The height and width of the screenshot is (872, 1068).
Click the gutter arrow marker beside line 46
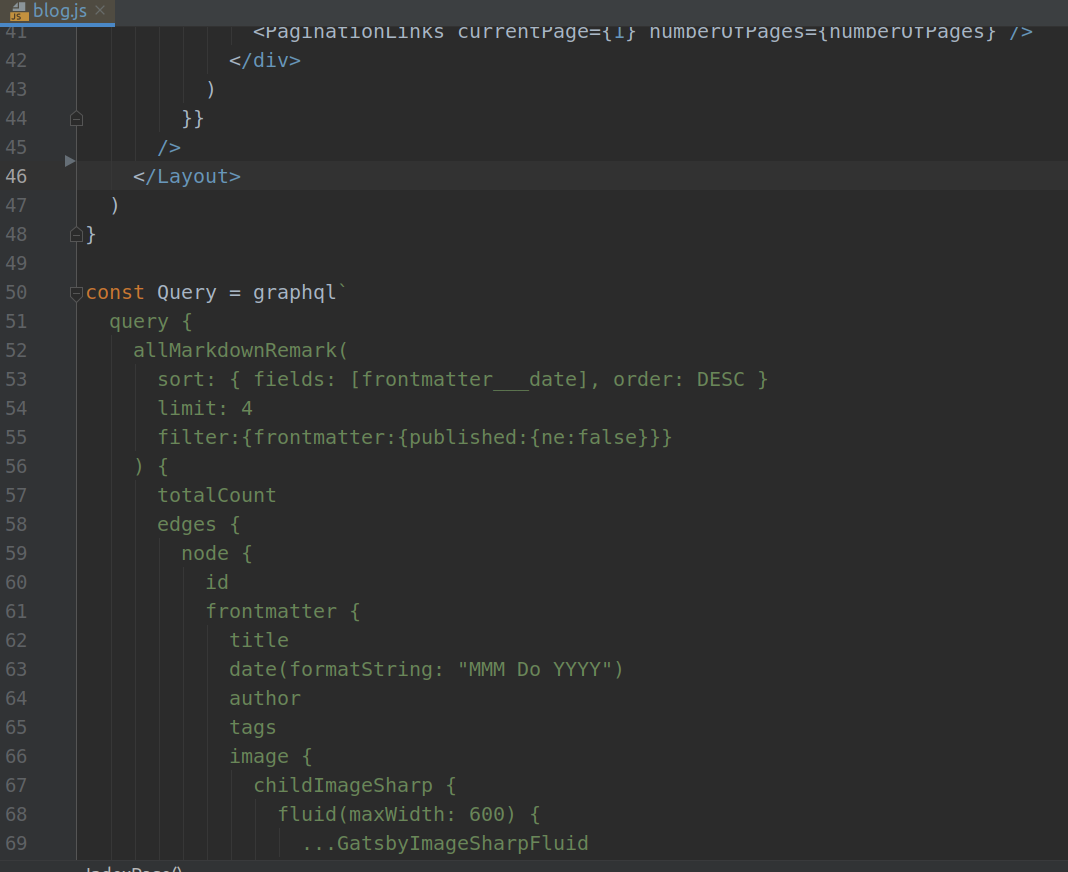[x=69, y=161]
